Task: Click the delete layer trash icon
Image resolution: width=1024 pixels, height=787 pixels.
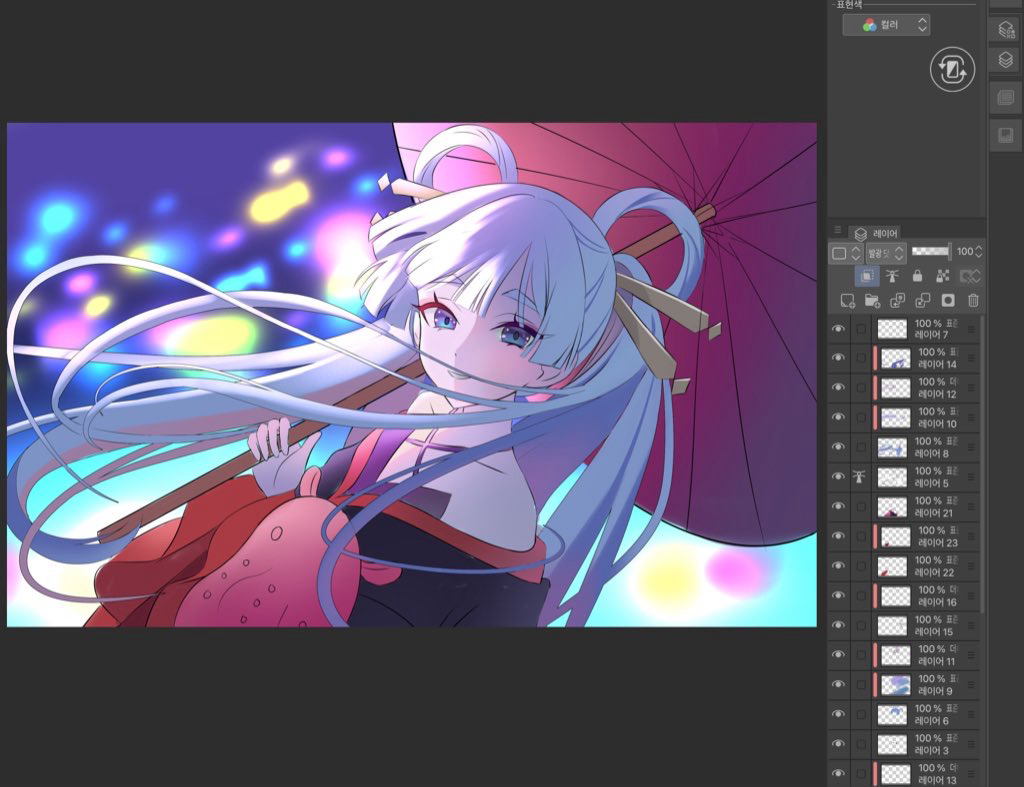Action: click(973, 300)
